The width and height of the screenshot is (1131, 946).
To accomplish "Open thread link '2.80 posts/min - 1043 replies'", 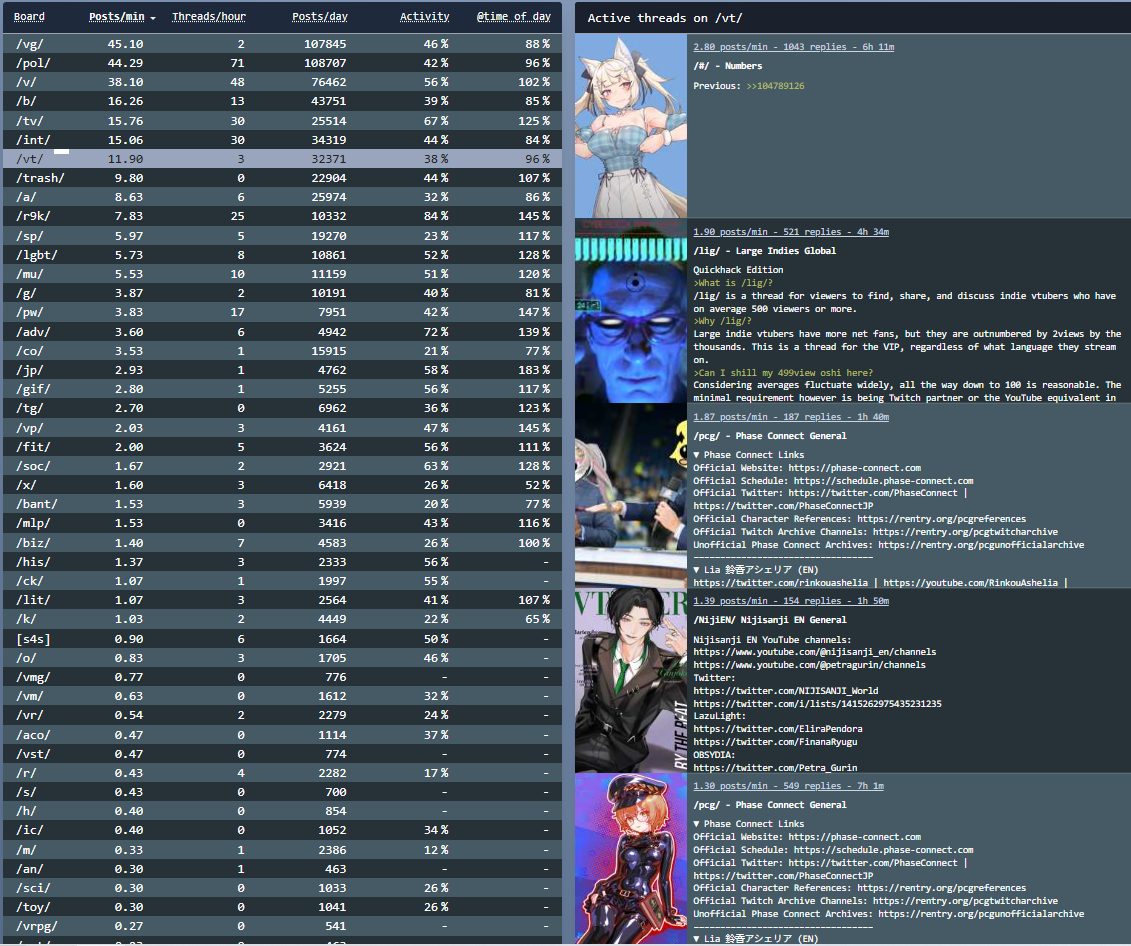I will tap(793, 47).
